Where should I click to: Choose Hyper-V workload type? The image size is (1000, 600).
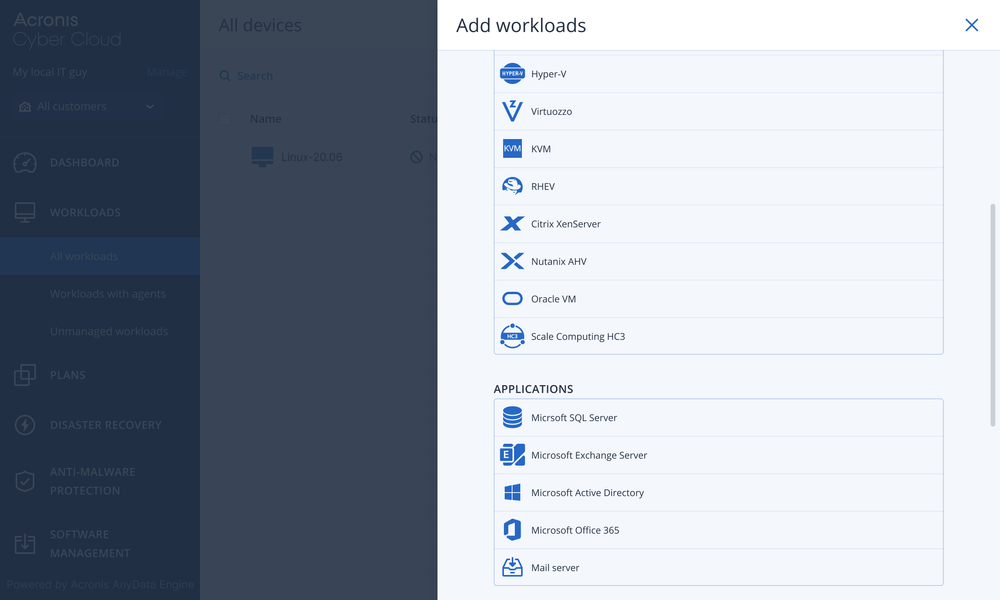coord(719,74)
